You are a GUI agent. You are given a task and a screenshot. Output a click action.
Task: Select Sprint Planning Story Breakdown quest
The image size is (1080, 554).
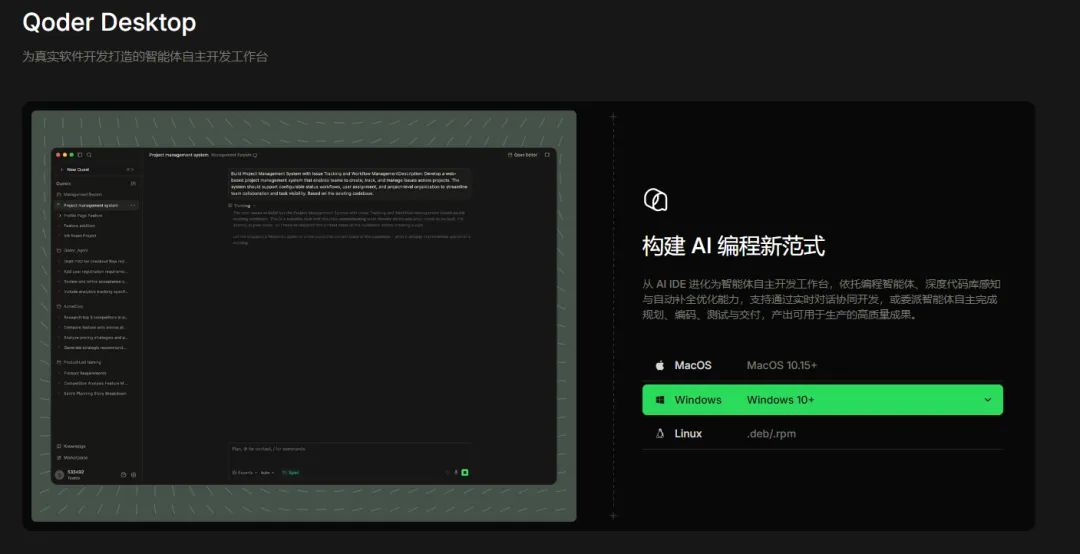tap(94, 393)
